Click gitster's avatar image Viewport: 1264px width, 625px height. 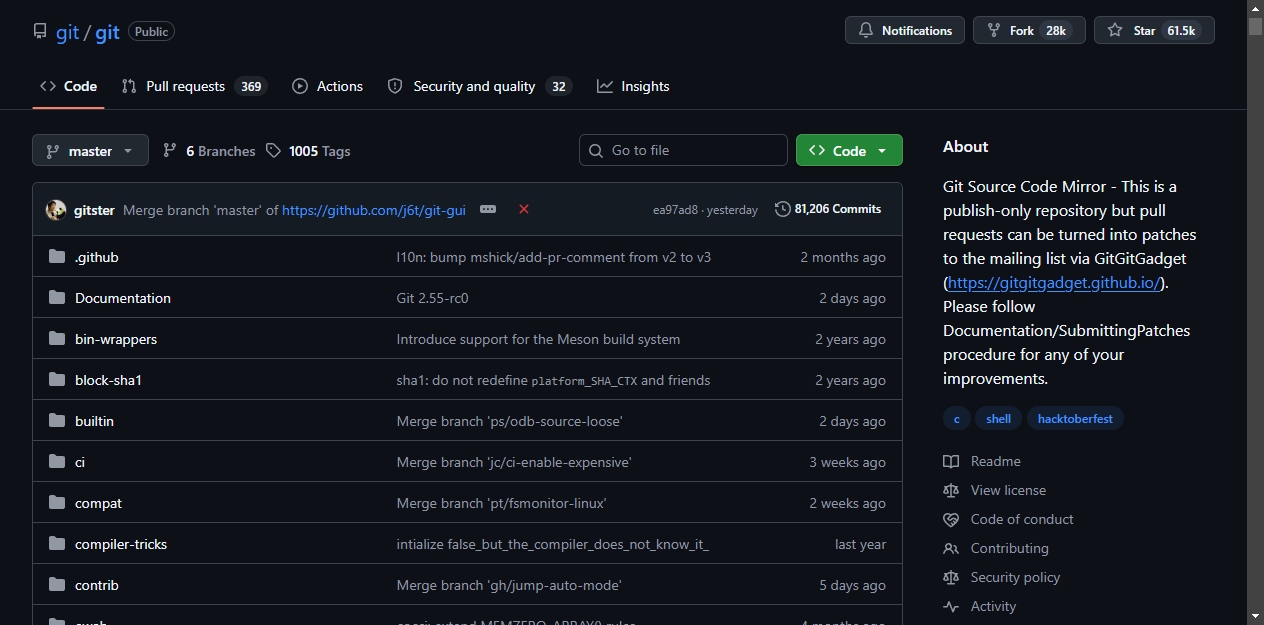click(56, 210)
